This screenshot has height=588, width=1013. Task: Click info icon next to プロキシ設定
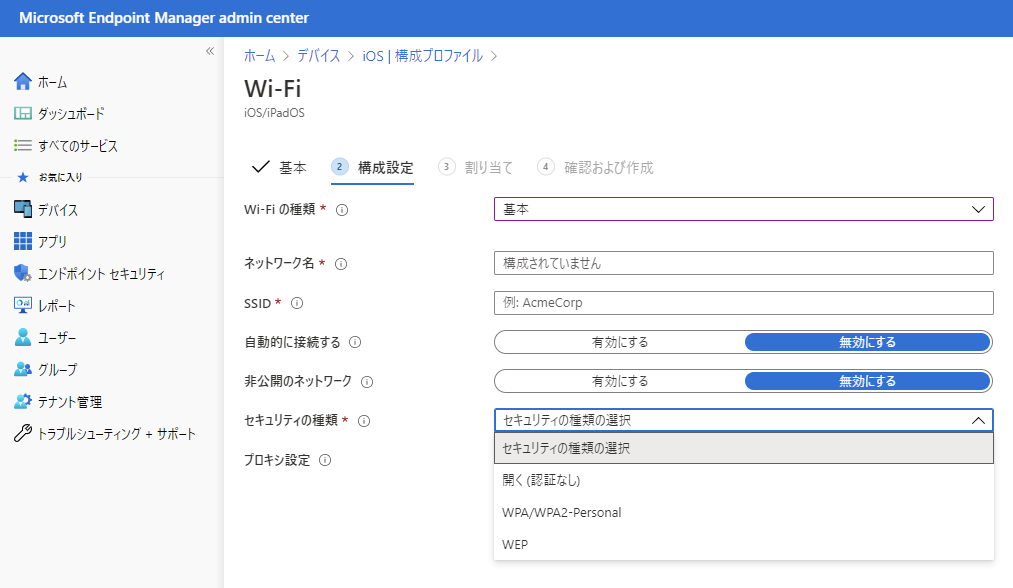326,460
